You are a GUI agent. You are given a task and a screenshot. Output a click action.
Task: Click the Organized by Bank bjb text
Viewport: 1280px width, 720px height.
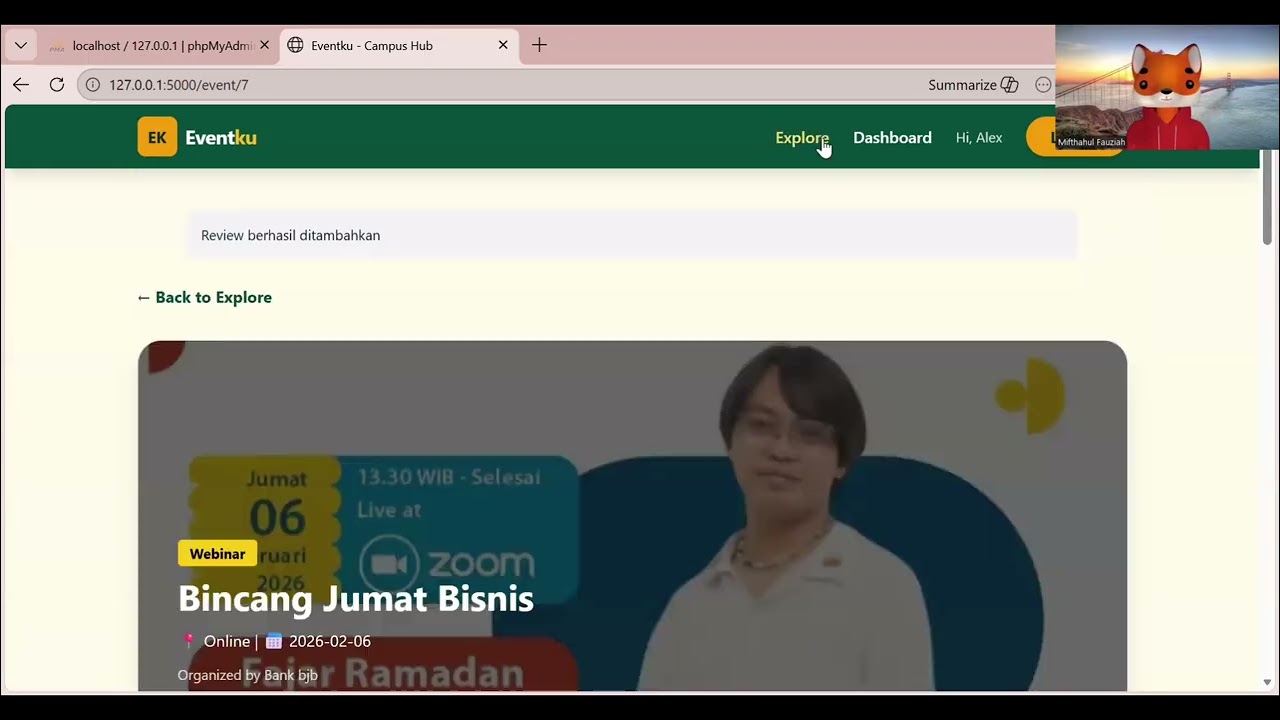[x=248, y=675]
